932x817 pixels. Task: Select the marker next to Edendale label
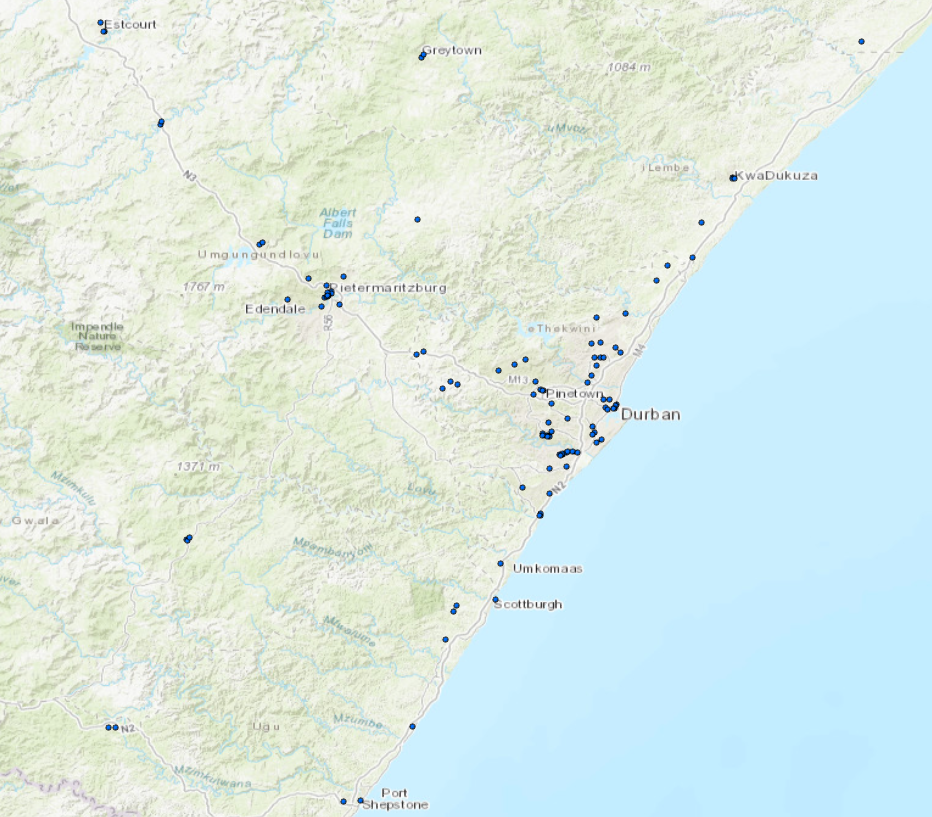(287, 299)
